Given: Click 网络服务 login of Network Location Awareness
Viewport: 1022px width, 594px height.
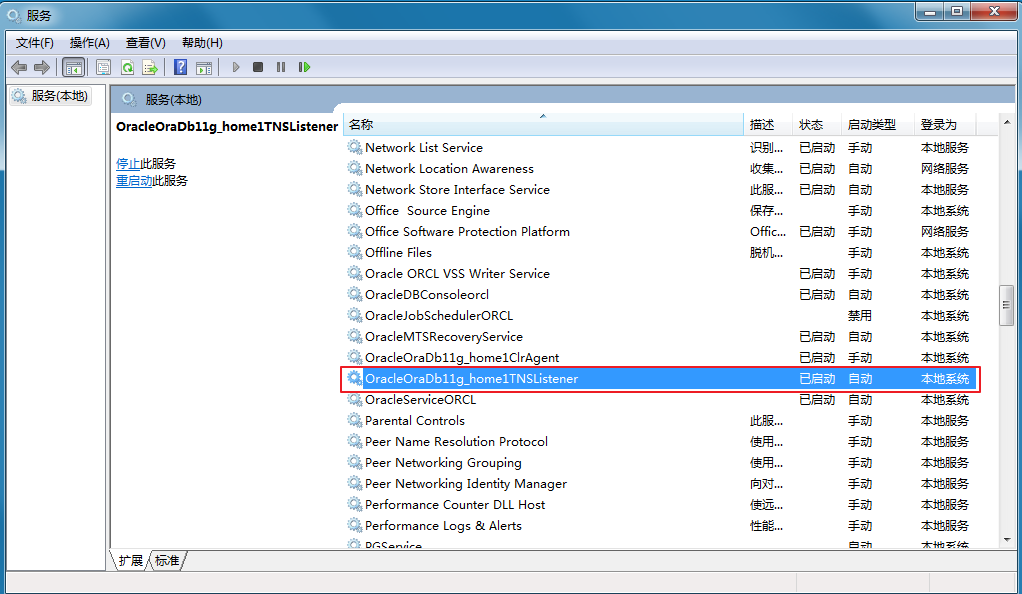Looking at the screenshot, I should point(944,168).
